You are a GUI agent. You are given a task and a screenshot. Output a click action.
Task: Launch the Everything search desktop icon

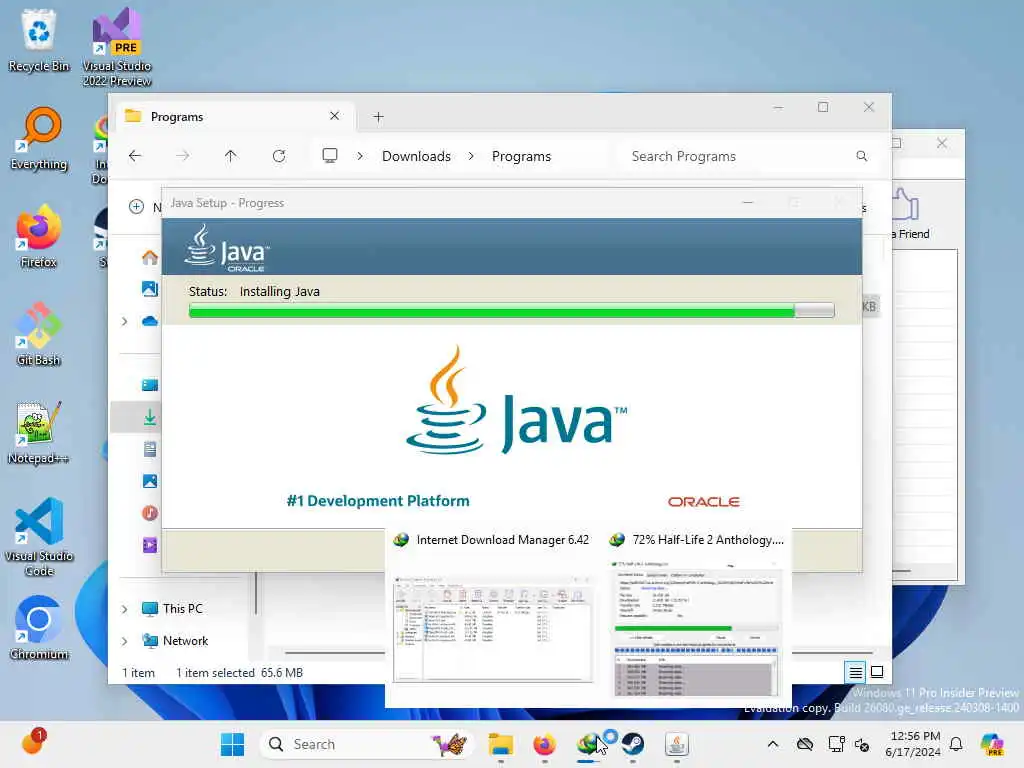39,139
